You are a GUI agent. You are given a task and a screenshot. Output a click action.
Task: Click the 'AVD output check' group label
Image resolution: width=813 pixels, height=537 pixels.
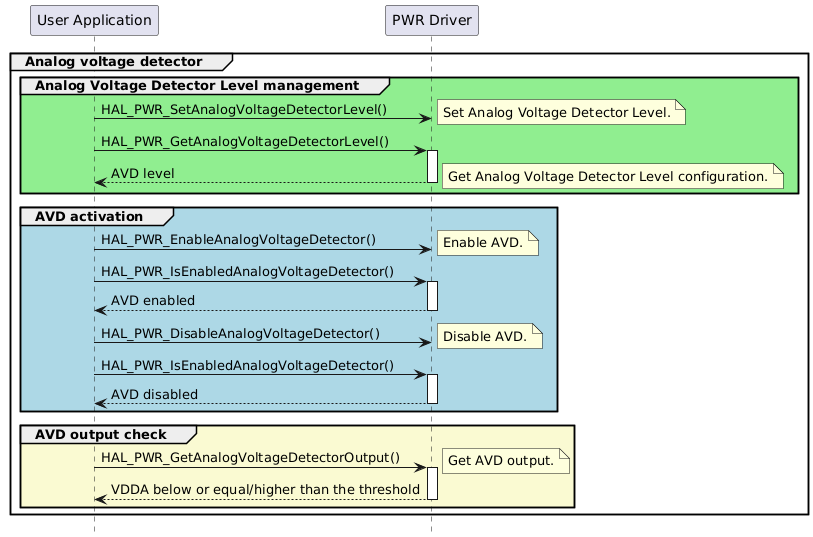coord(101,434)
